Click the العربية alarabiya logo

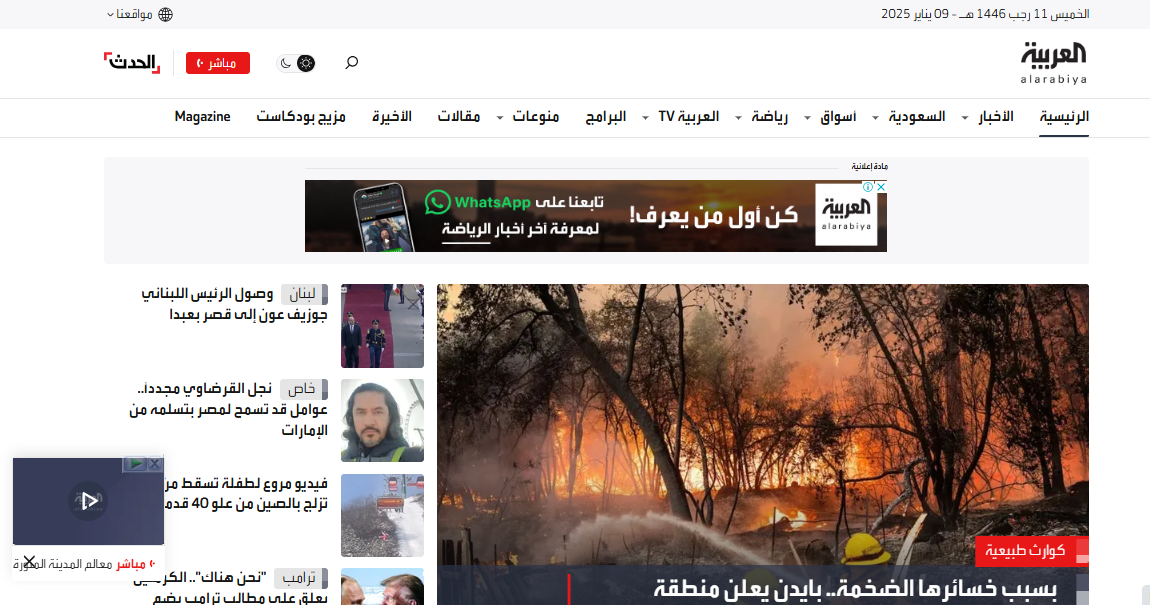click(1053, 63)
